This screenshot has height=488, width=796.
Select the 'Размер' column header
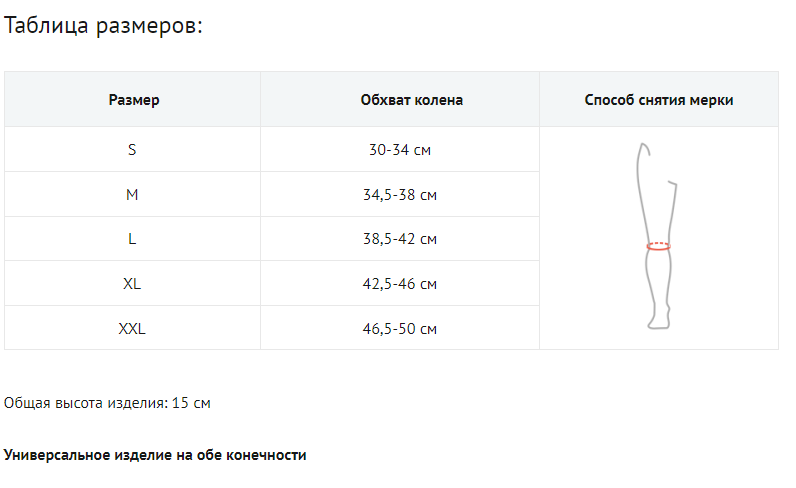point(133,100)
